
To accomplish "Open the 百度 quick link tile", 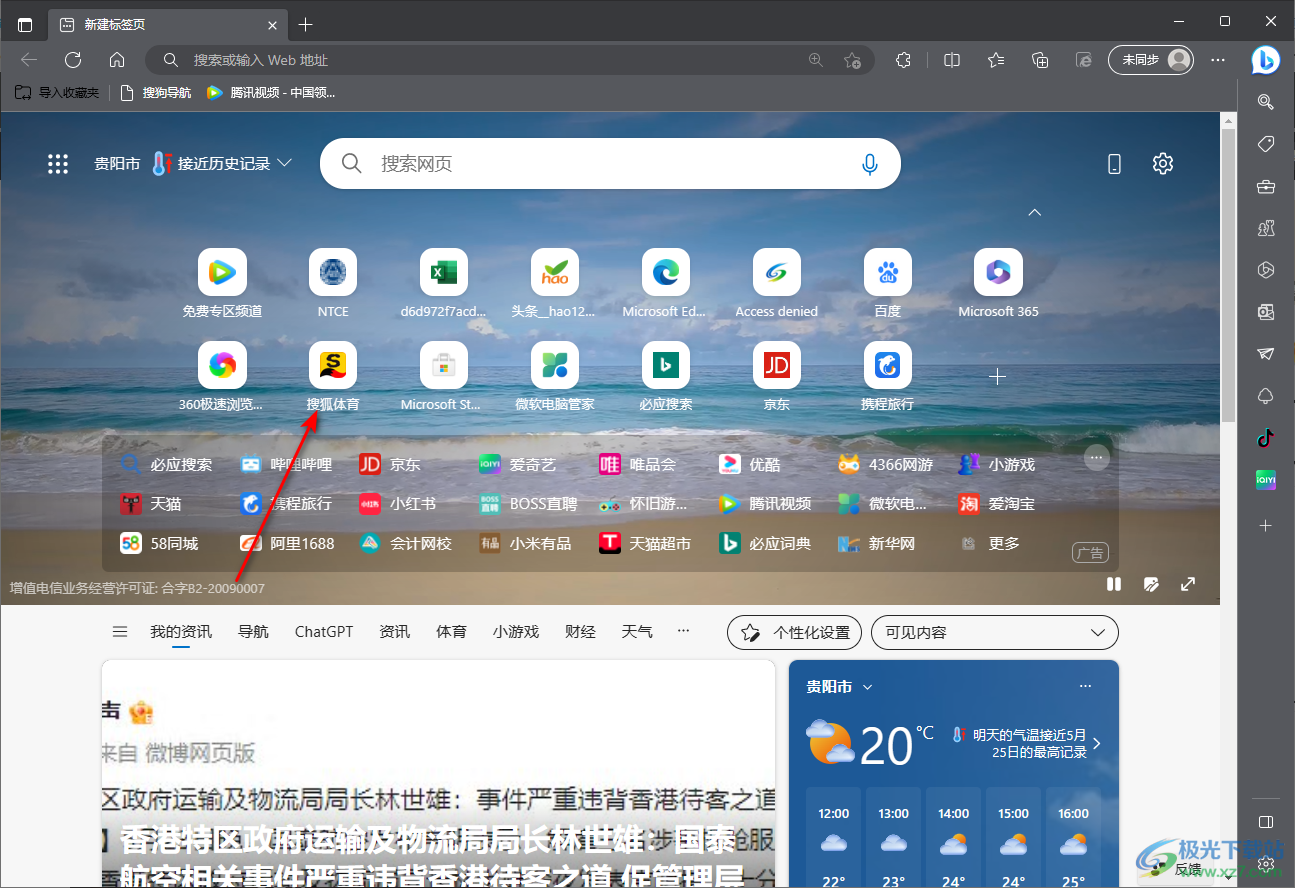I will [888, 283].
